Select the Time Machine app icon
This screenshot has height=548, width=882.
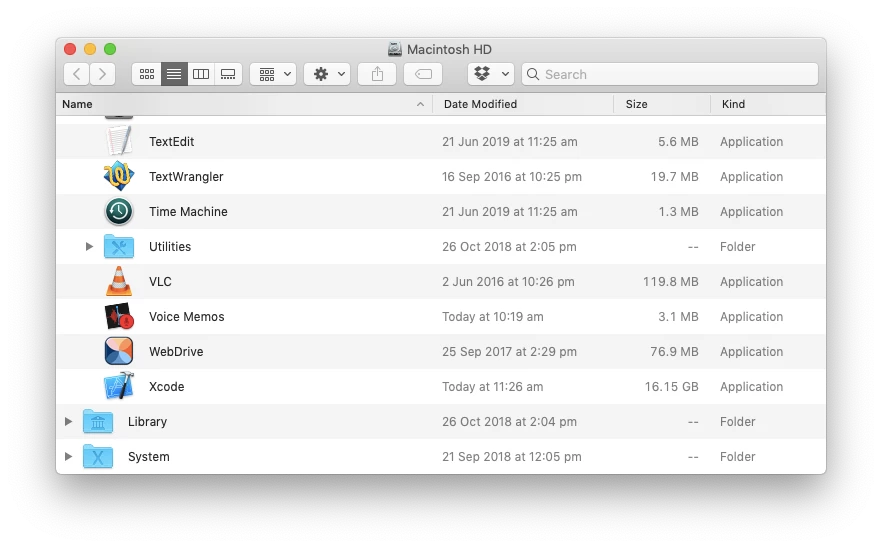[x=119, y=212]
